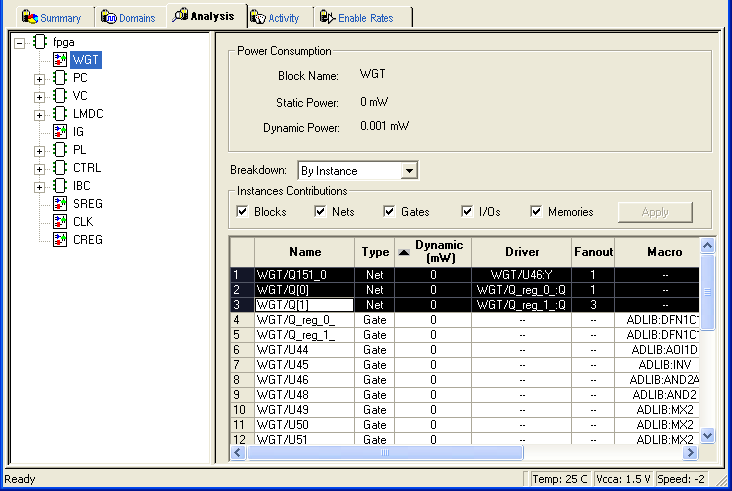Select the SREG tree item label
Viewport: 732px width, 491px height.
click(88, 204)
